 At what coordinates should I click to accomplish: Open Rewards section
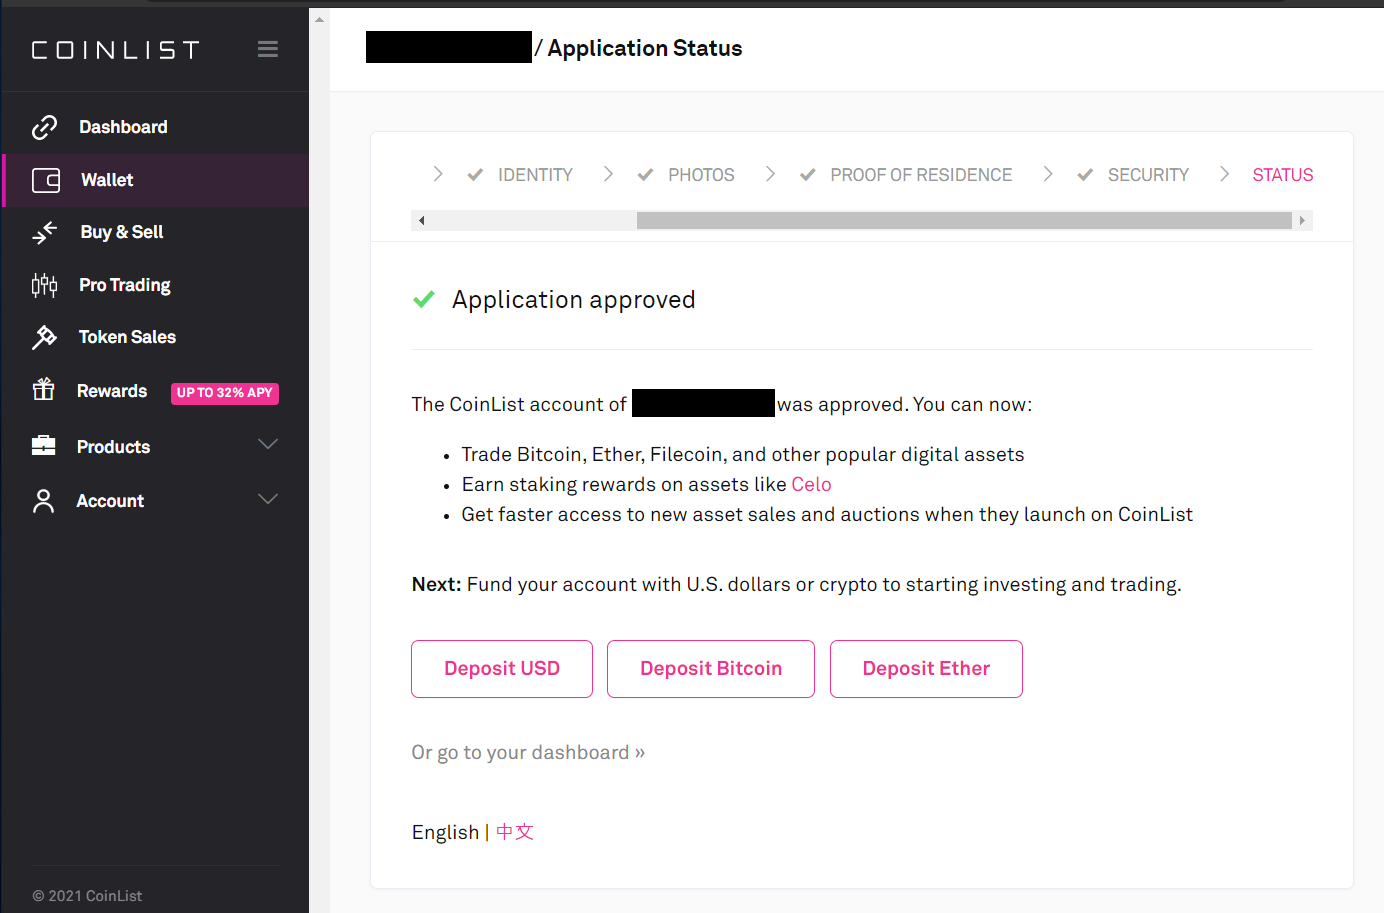112,391
